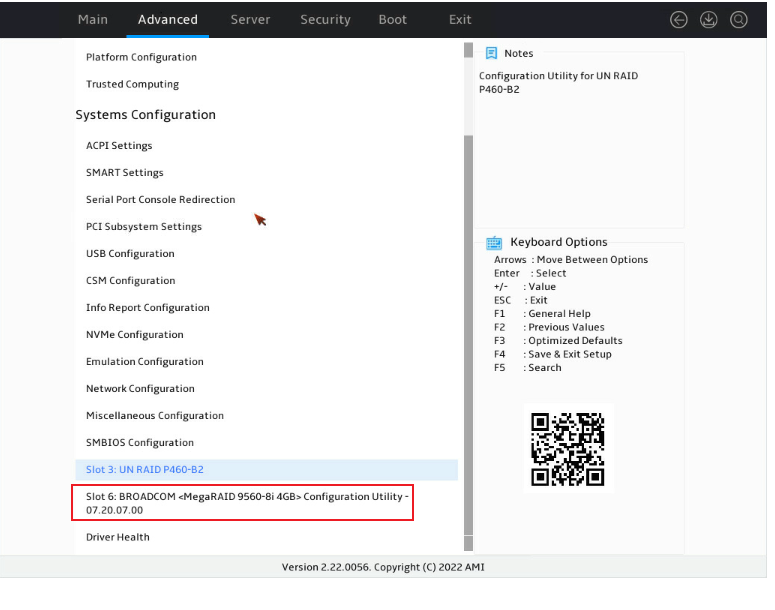Open NVMe Configuration entry
Screen dimensions: 775x610
coord(134,335)
